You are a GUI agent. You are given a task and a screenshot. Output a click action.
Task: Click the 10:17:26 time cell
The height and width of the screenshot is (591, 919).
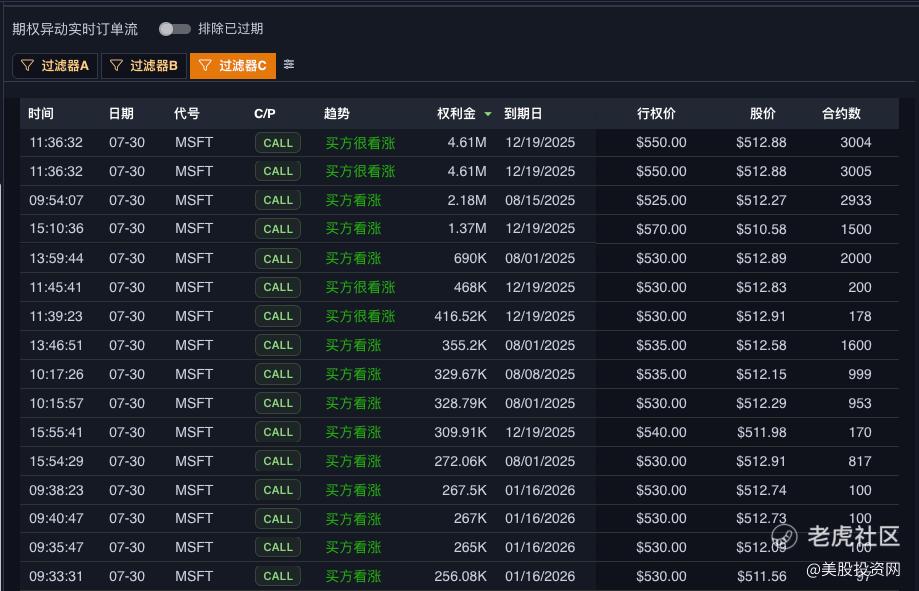pyautogui.click(x=56, y=374)
